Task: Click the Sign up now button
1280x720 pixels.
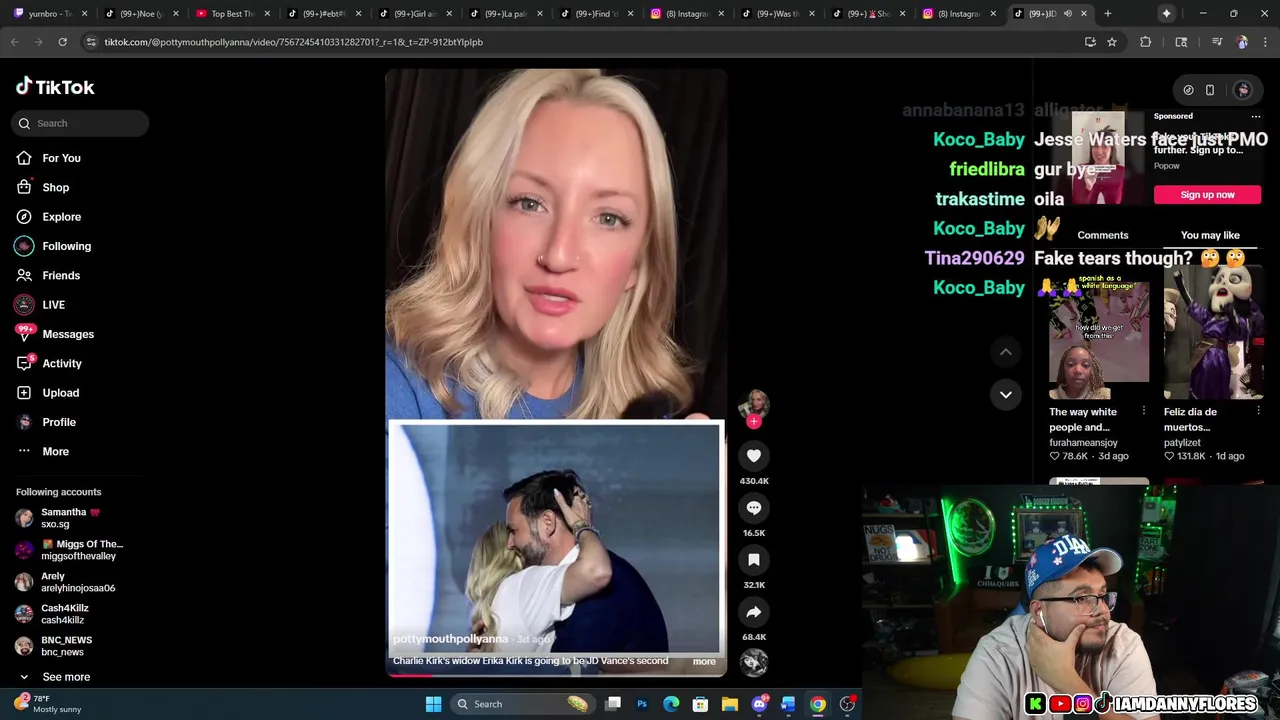Action: 1207,195
